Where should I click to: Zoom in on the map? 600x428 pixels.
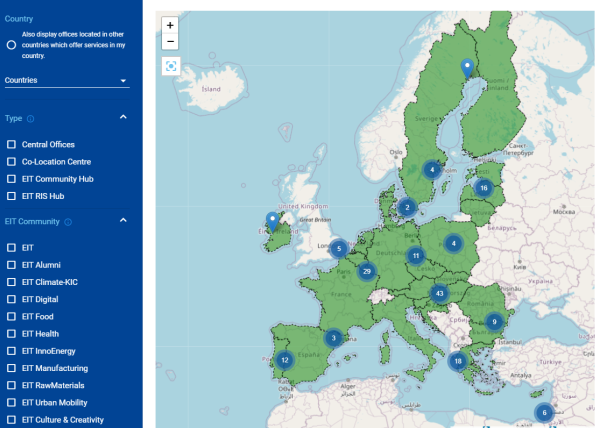170,25
